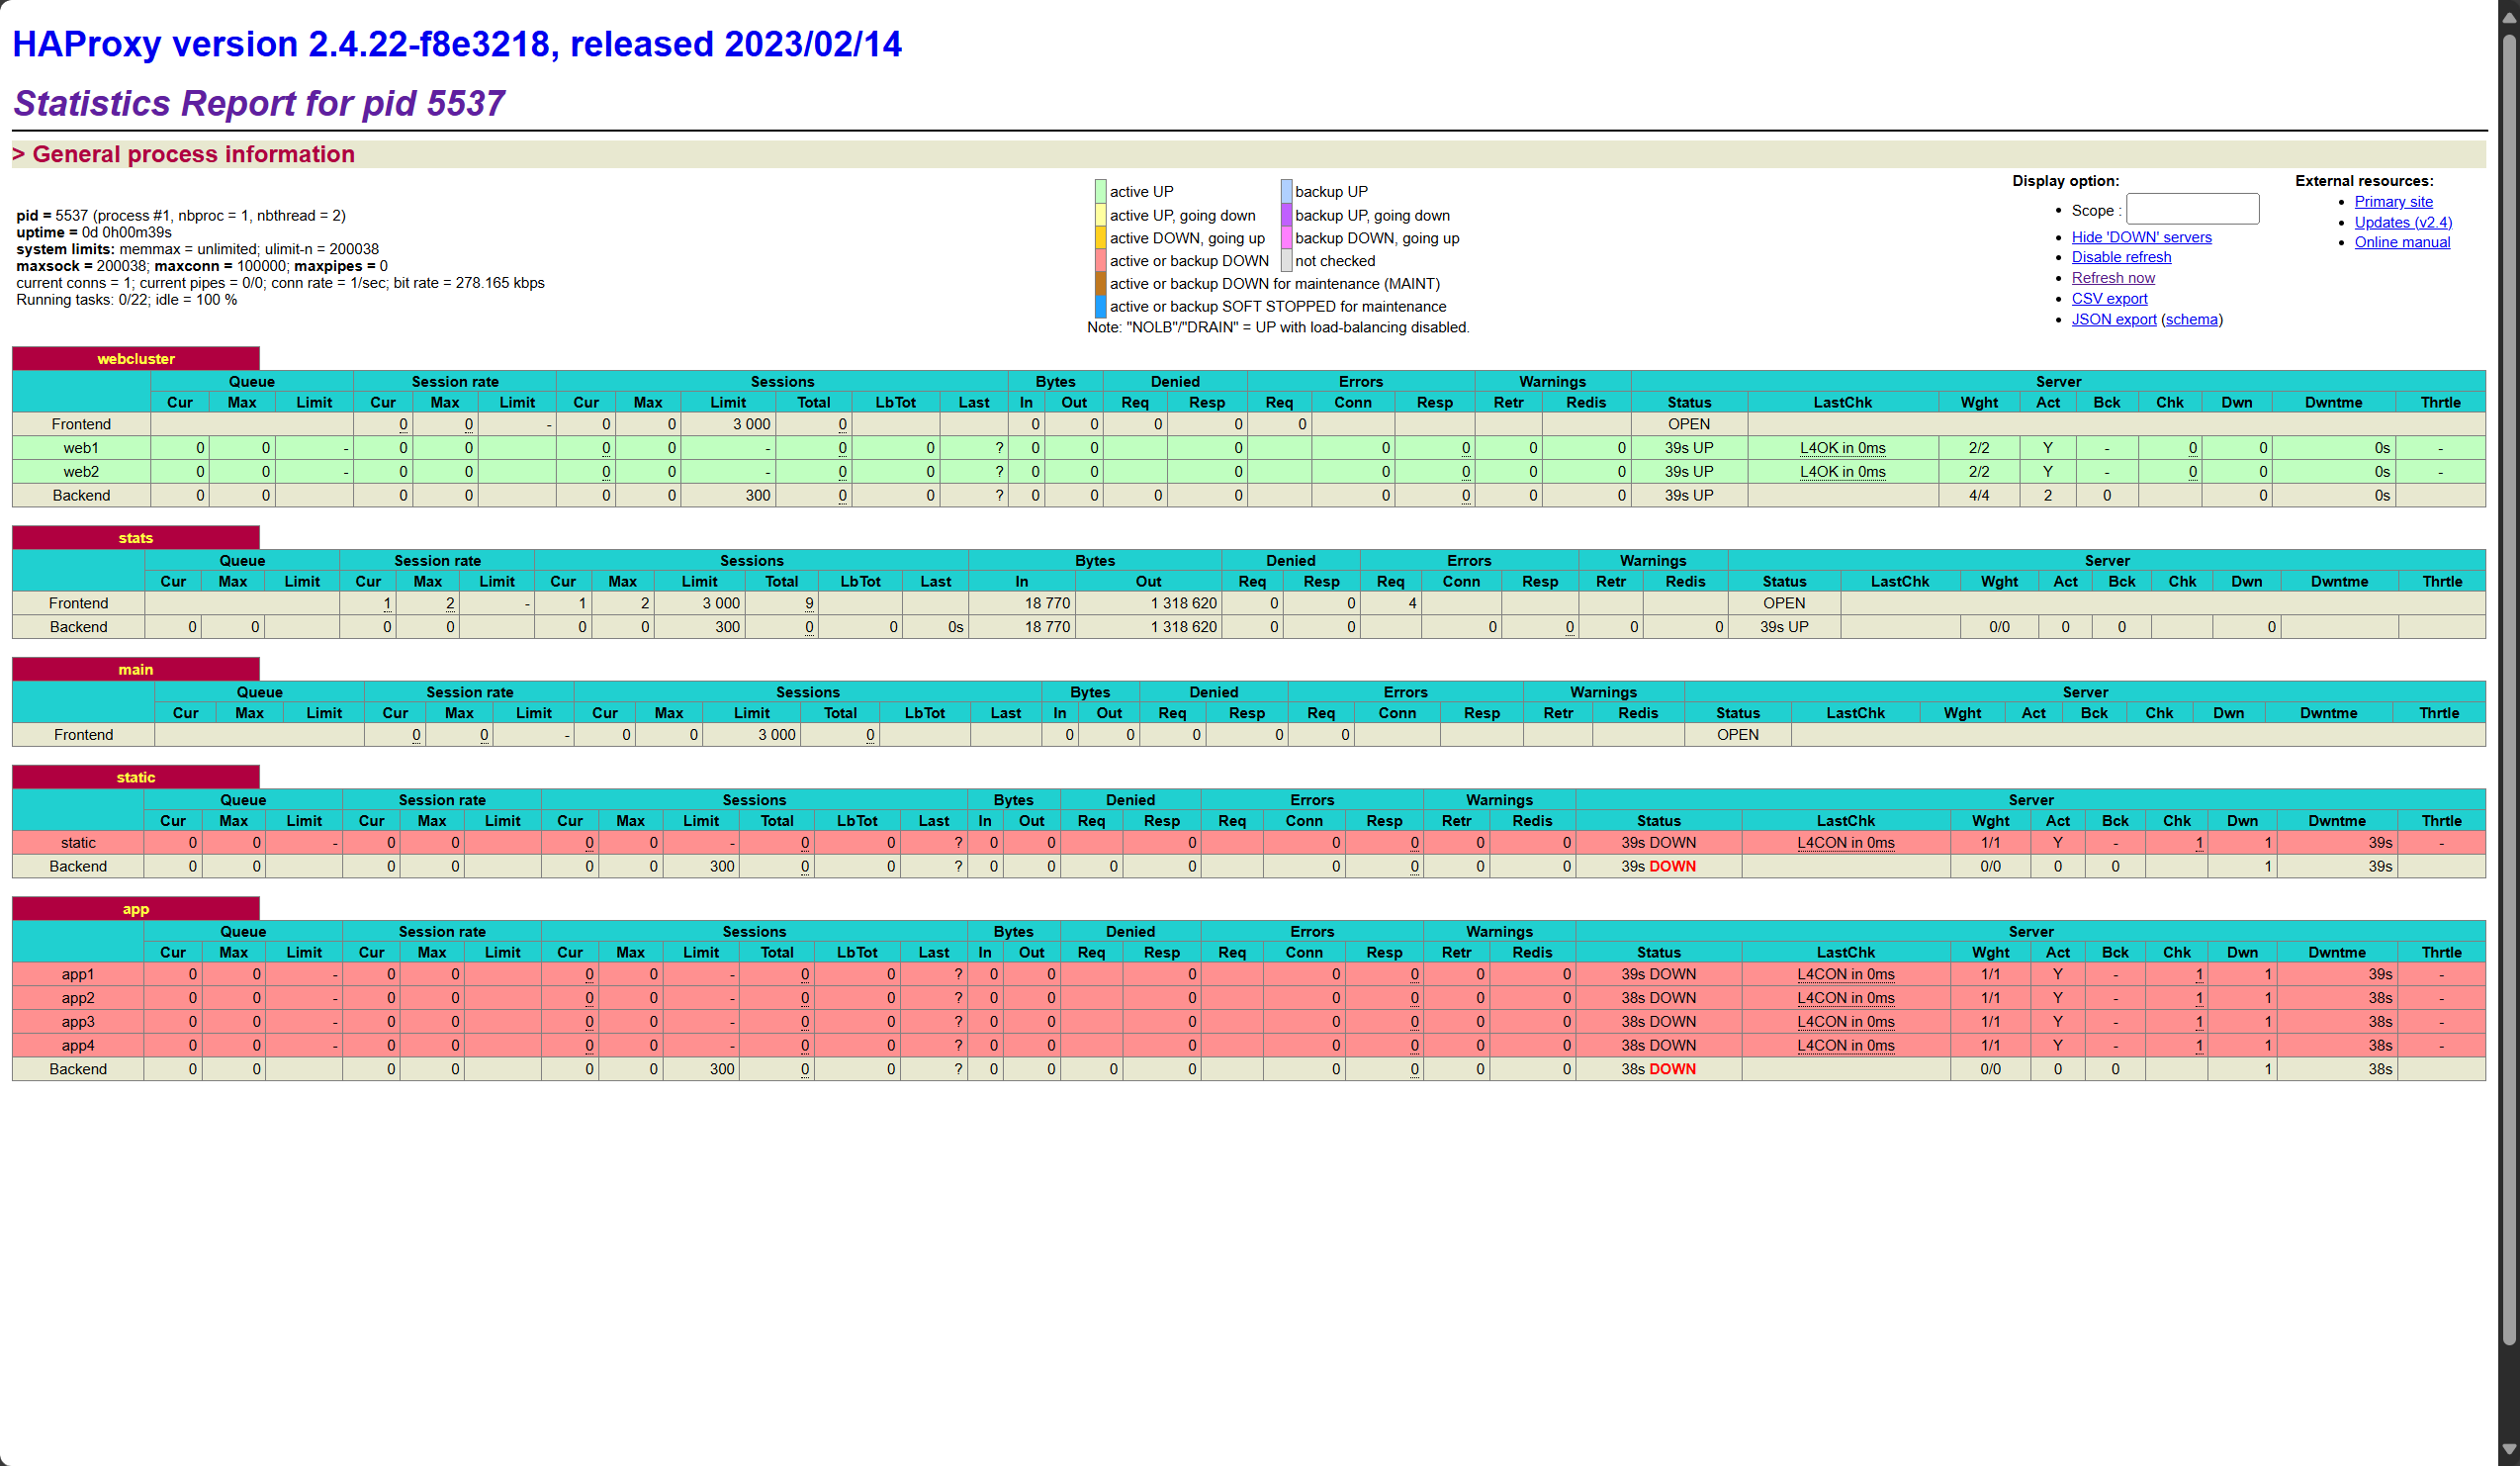The width and height of the screenshot is (2520, 1466).
Task: Click app4 status '38s DOWN'
Action: 1658,1045
